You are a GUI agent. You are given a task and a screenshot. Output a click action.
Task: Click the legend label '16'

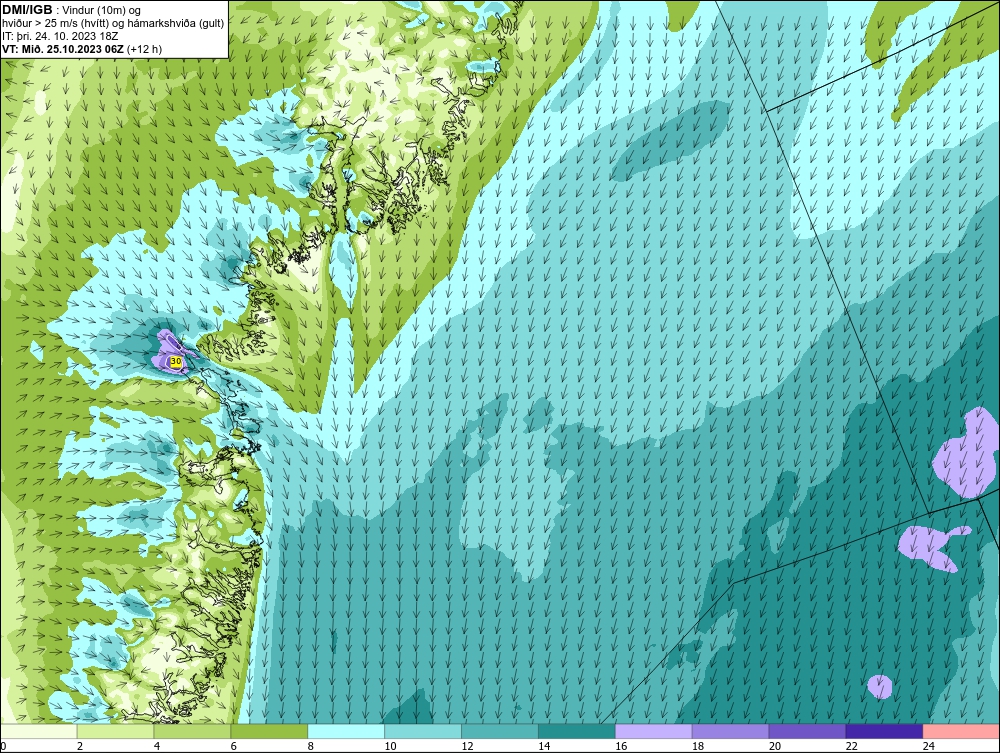(x=621, y=746)
